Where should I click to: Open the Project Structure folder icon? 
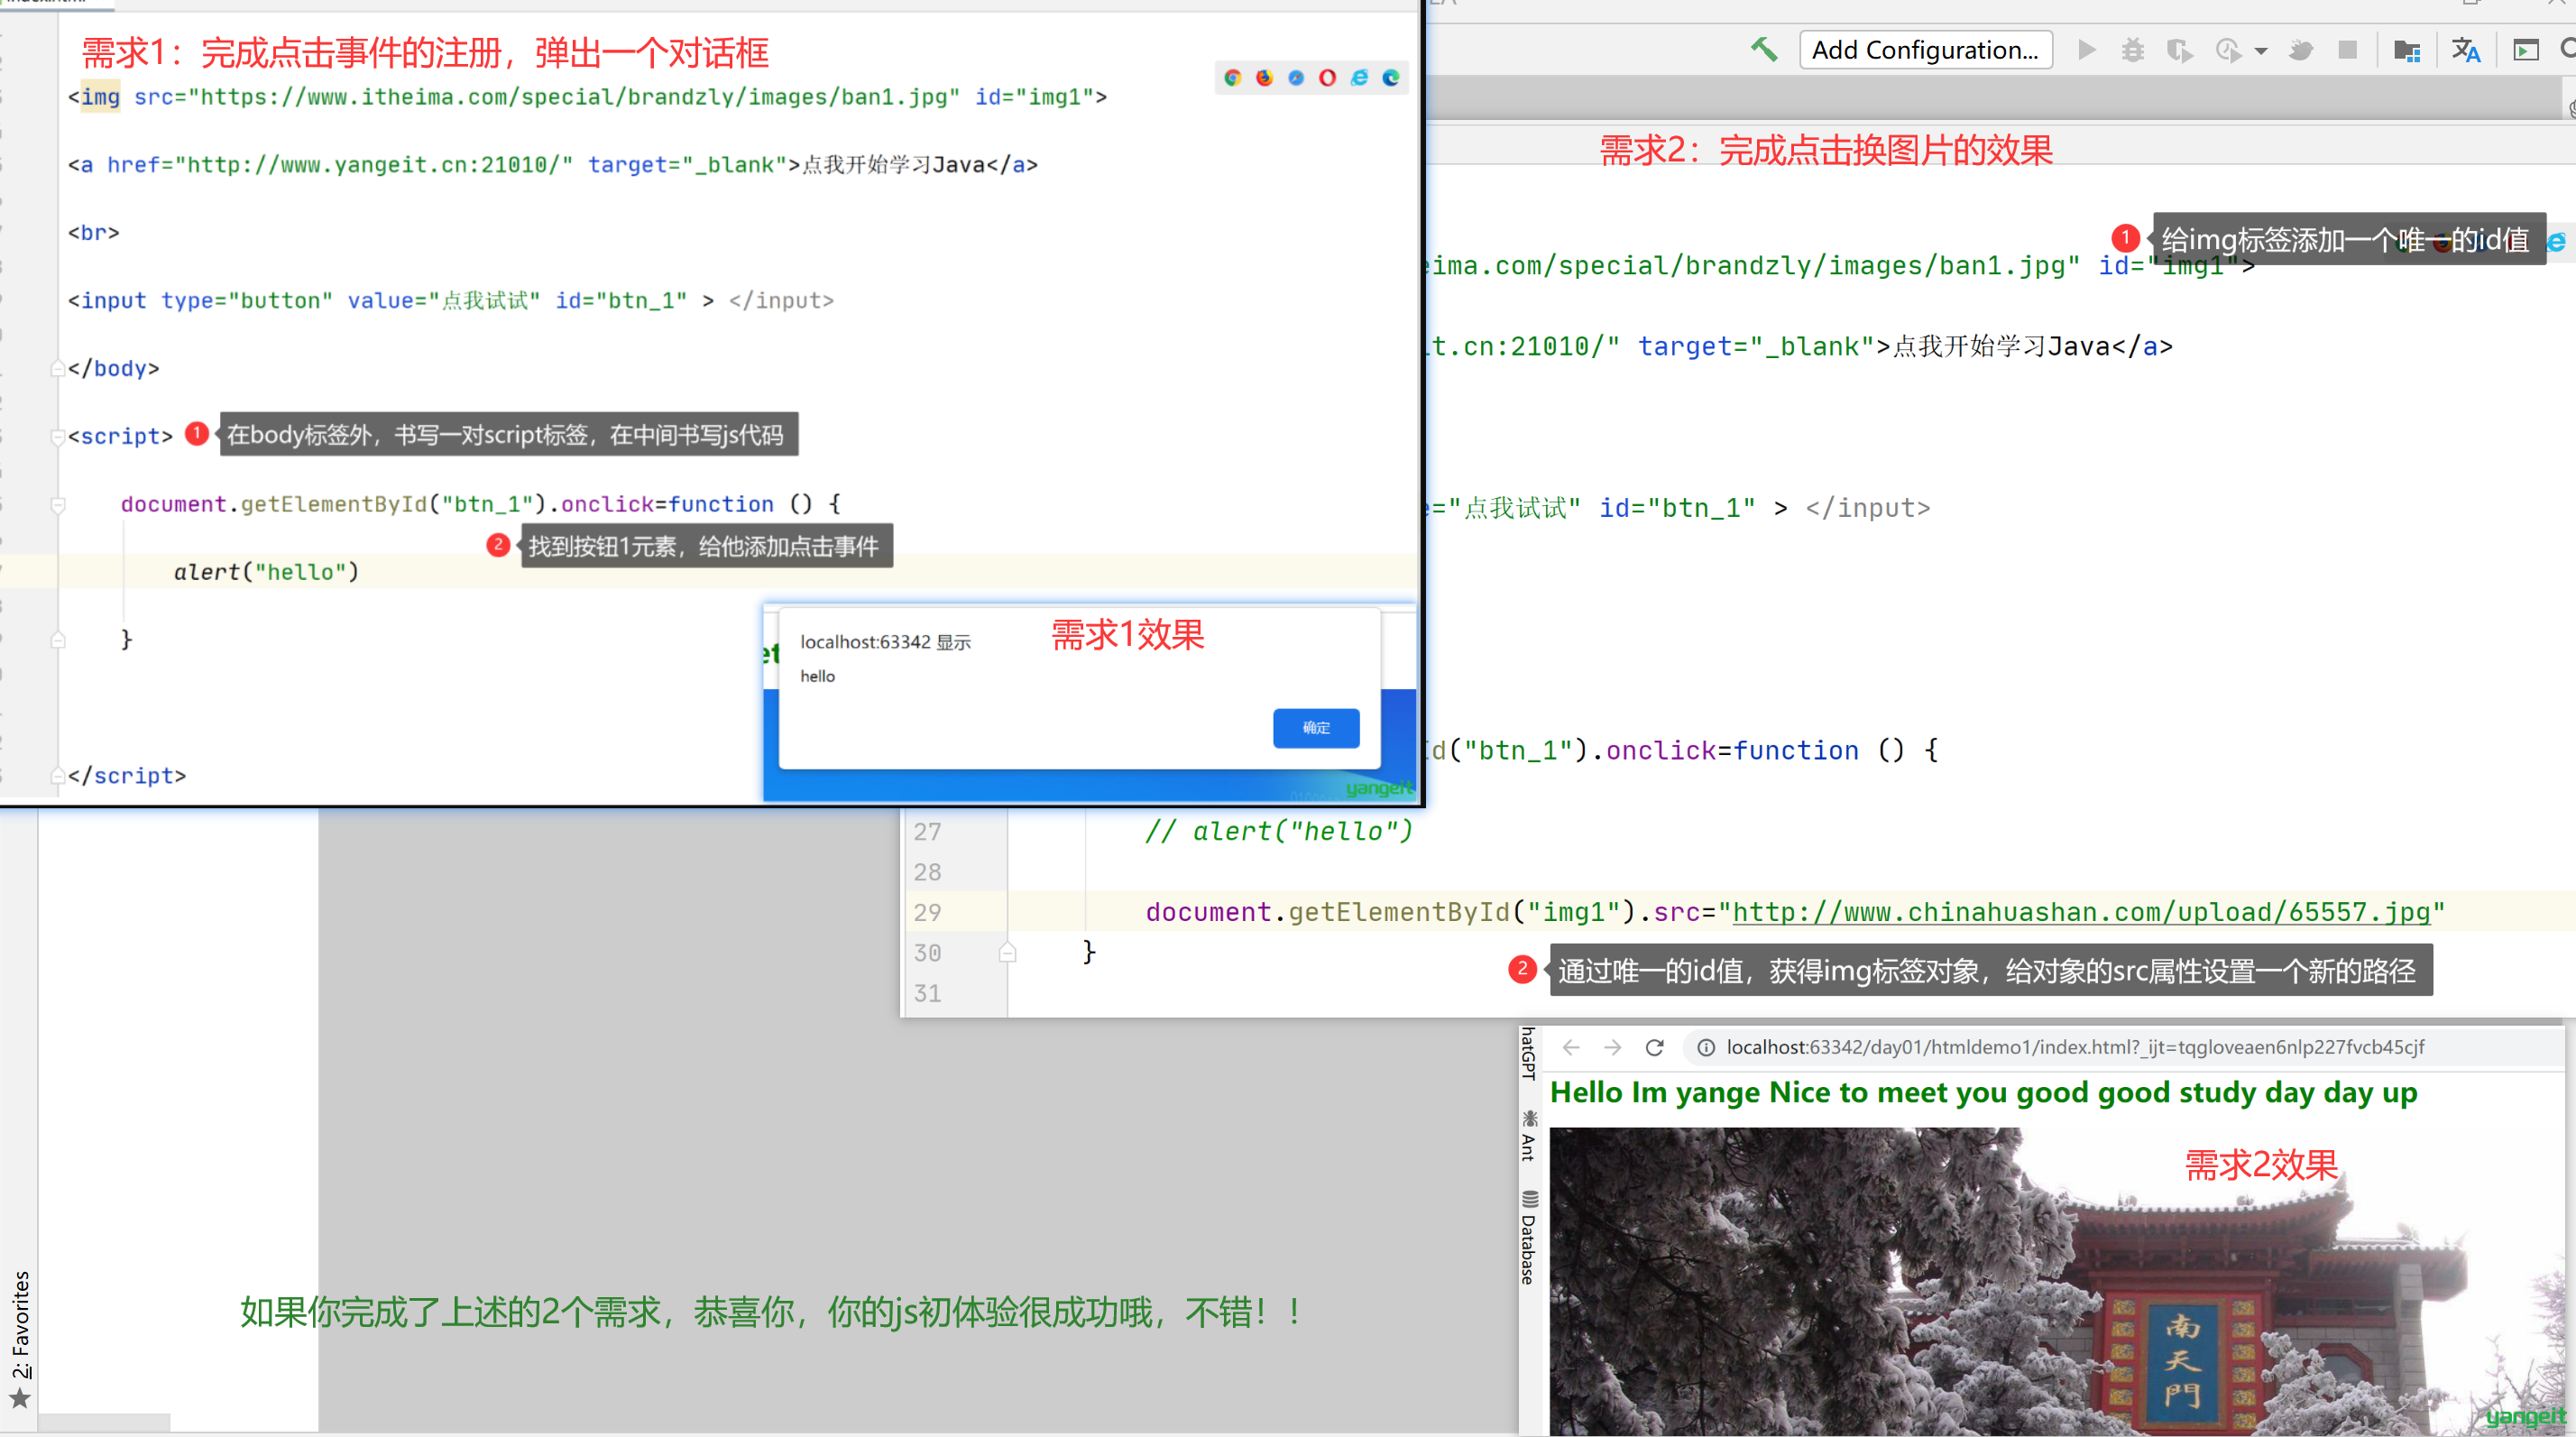pos(2406,50)
